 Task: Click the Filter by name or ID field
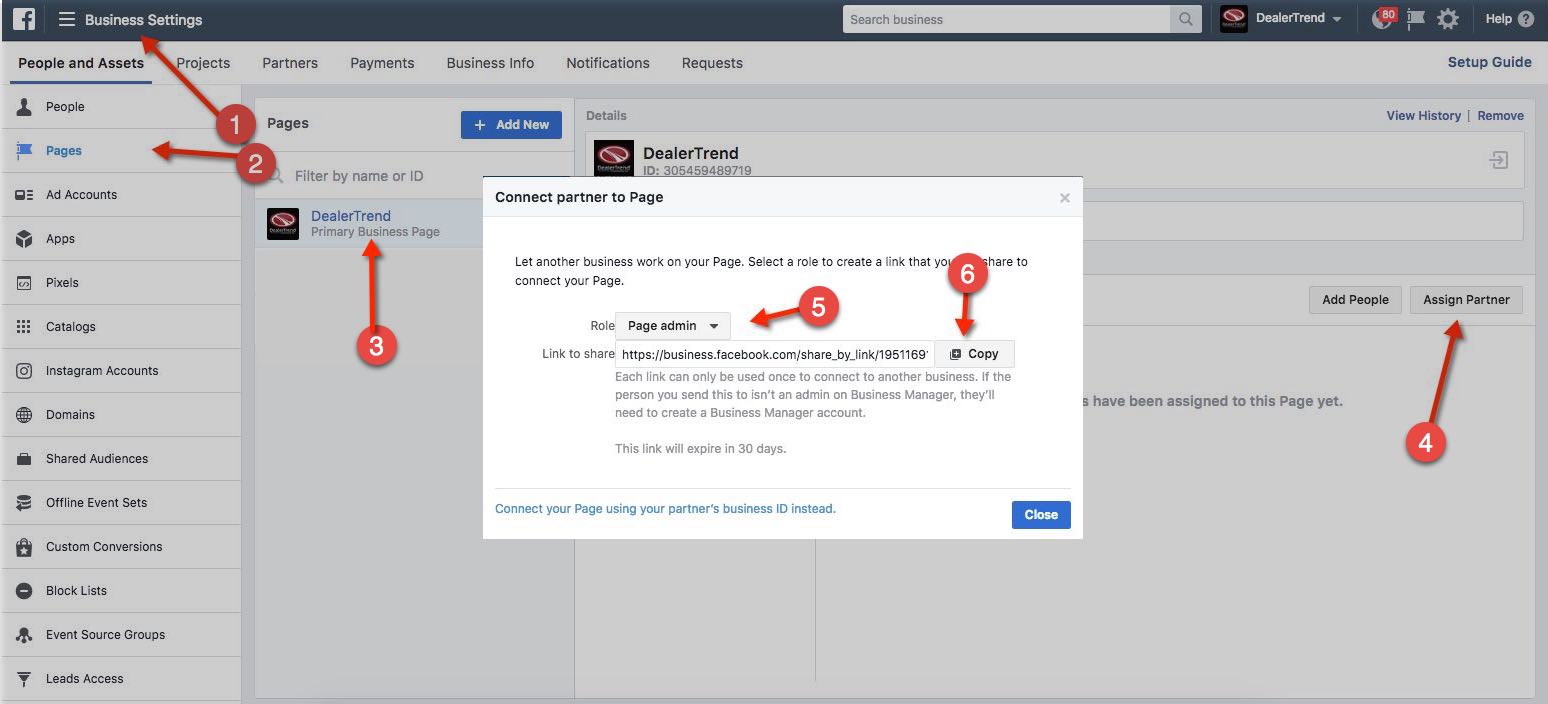pos(415,176)
